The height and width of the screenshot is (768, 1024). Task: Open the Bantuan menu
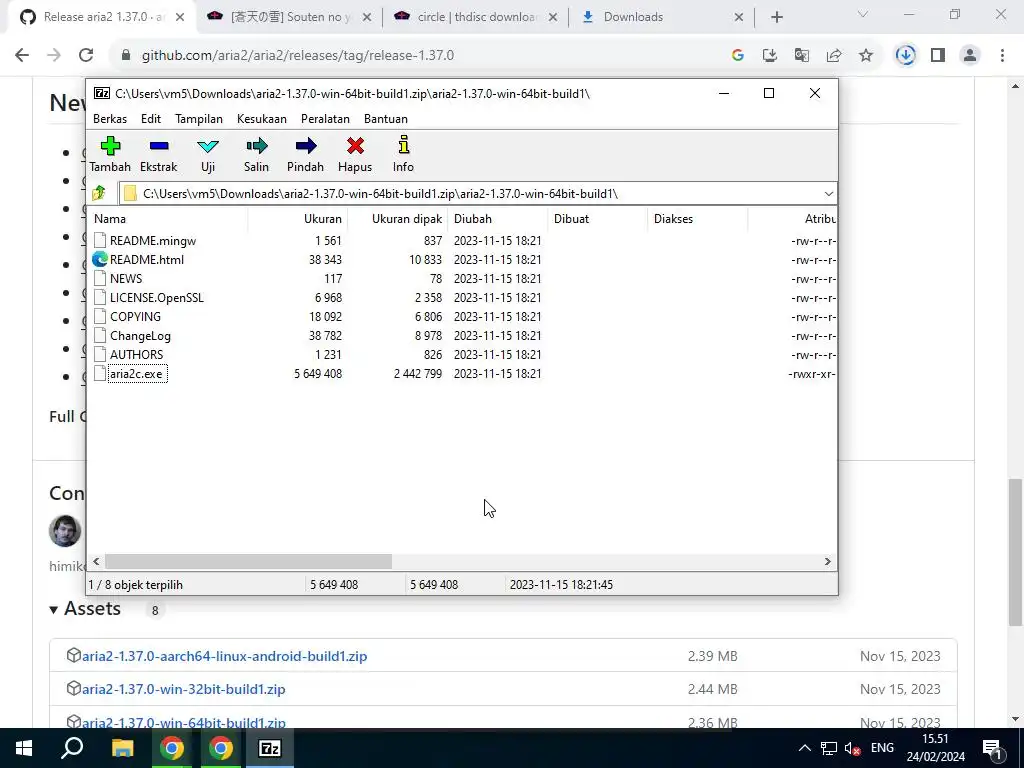(386, 119)
